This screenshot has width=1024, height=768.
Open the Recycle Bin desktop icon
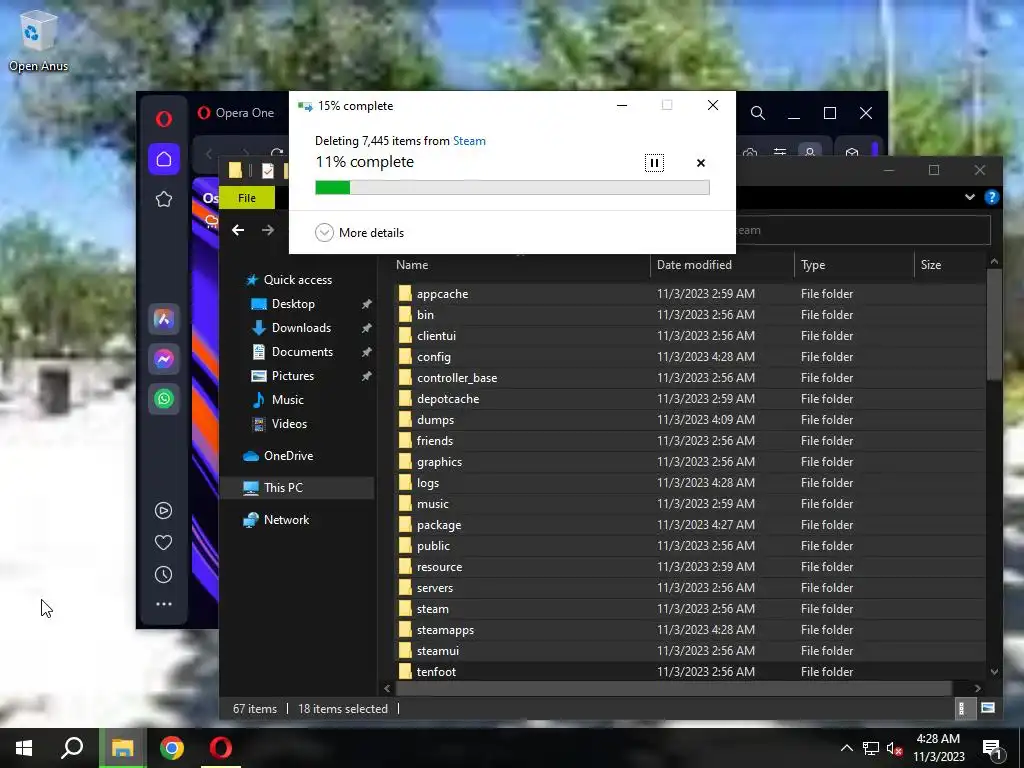[38, 40]
